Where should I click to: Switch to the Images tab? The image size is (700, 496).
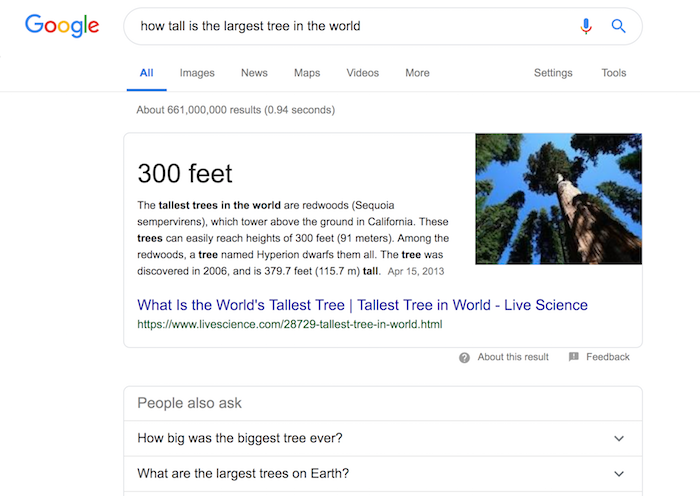[x=197, y=73]
